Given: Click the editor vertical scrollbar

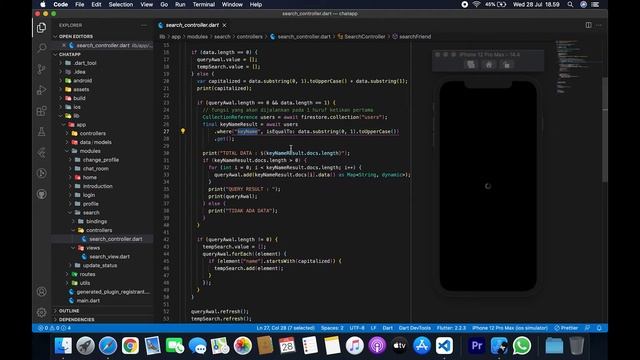Looking at the screenshot, I should (605, 130).
